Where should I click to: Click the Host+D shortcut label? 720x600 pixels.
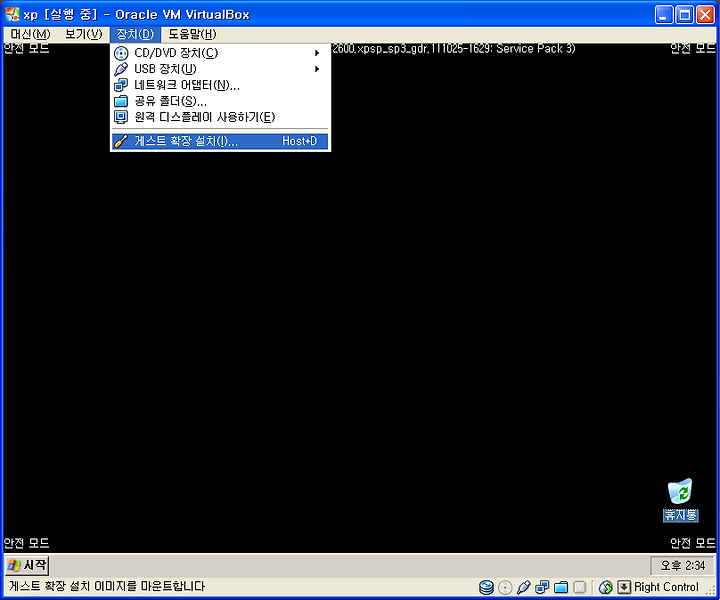pos(299,141)
